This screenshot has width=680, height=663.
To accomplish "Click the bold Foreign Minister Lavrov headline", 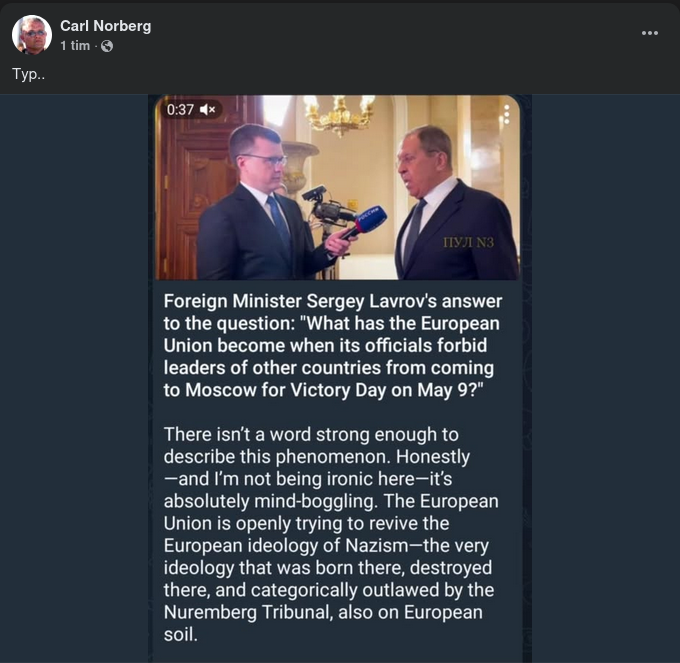I will coord(333,346).
